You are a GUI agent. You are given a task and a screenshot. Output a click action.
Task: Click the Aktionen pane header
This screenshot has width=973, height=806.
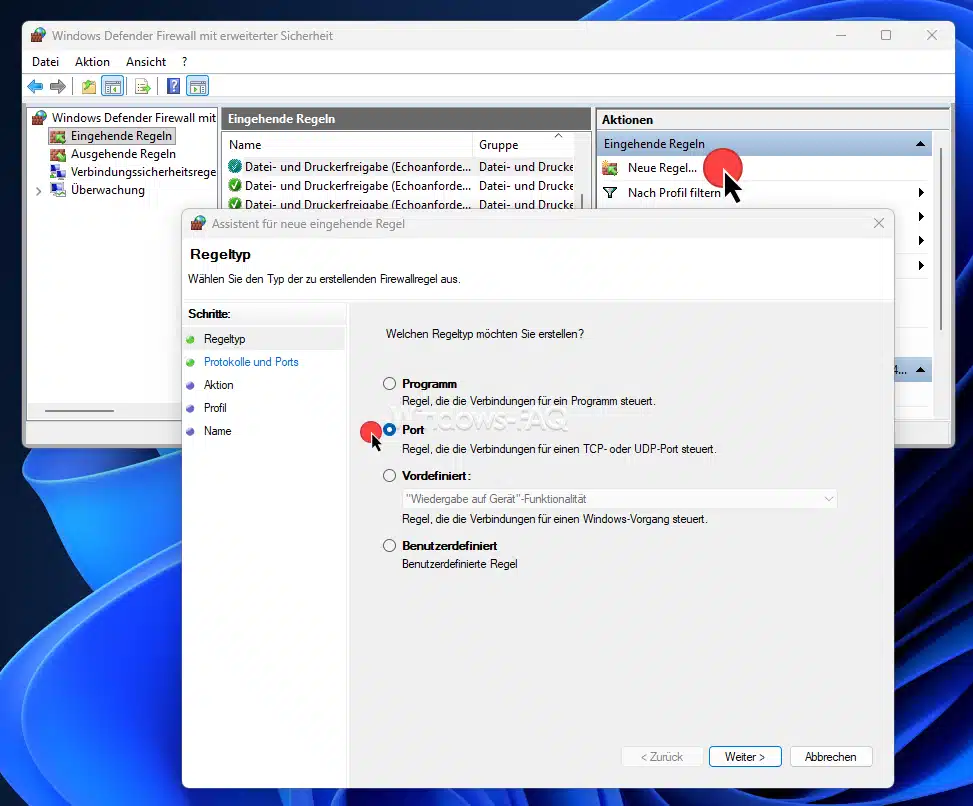[x=773, y=120]
